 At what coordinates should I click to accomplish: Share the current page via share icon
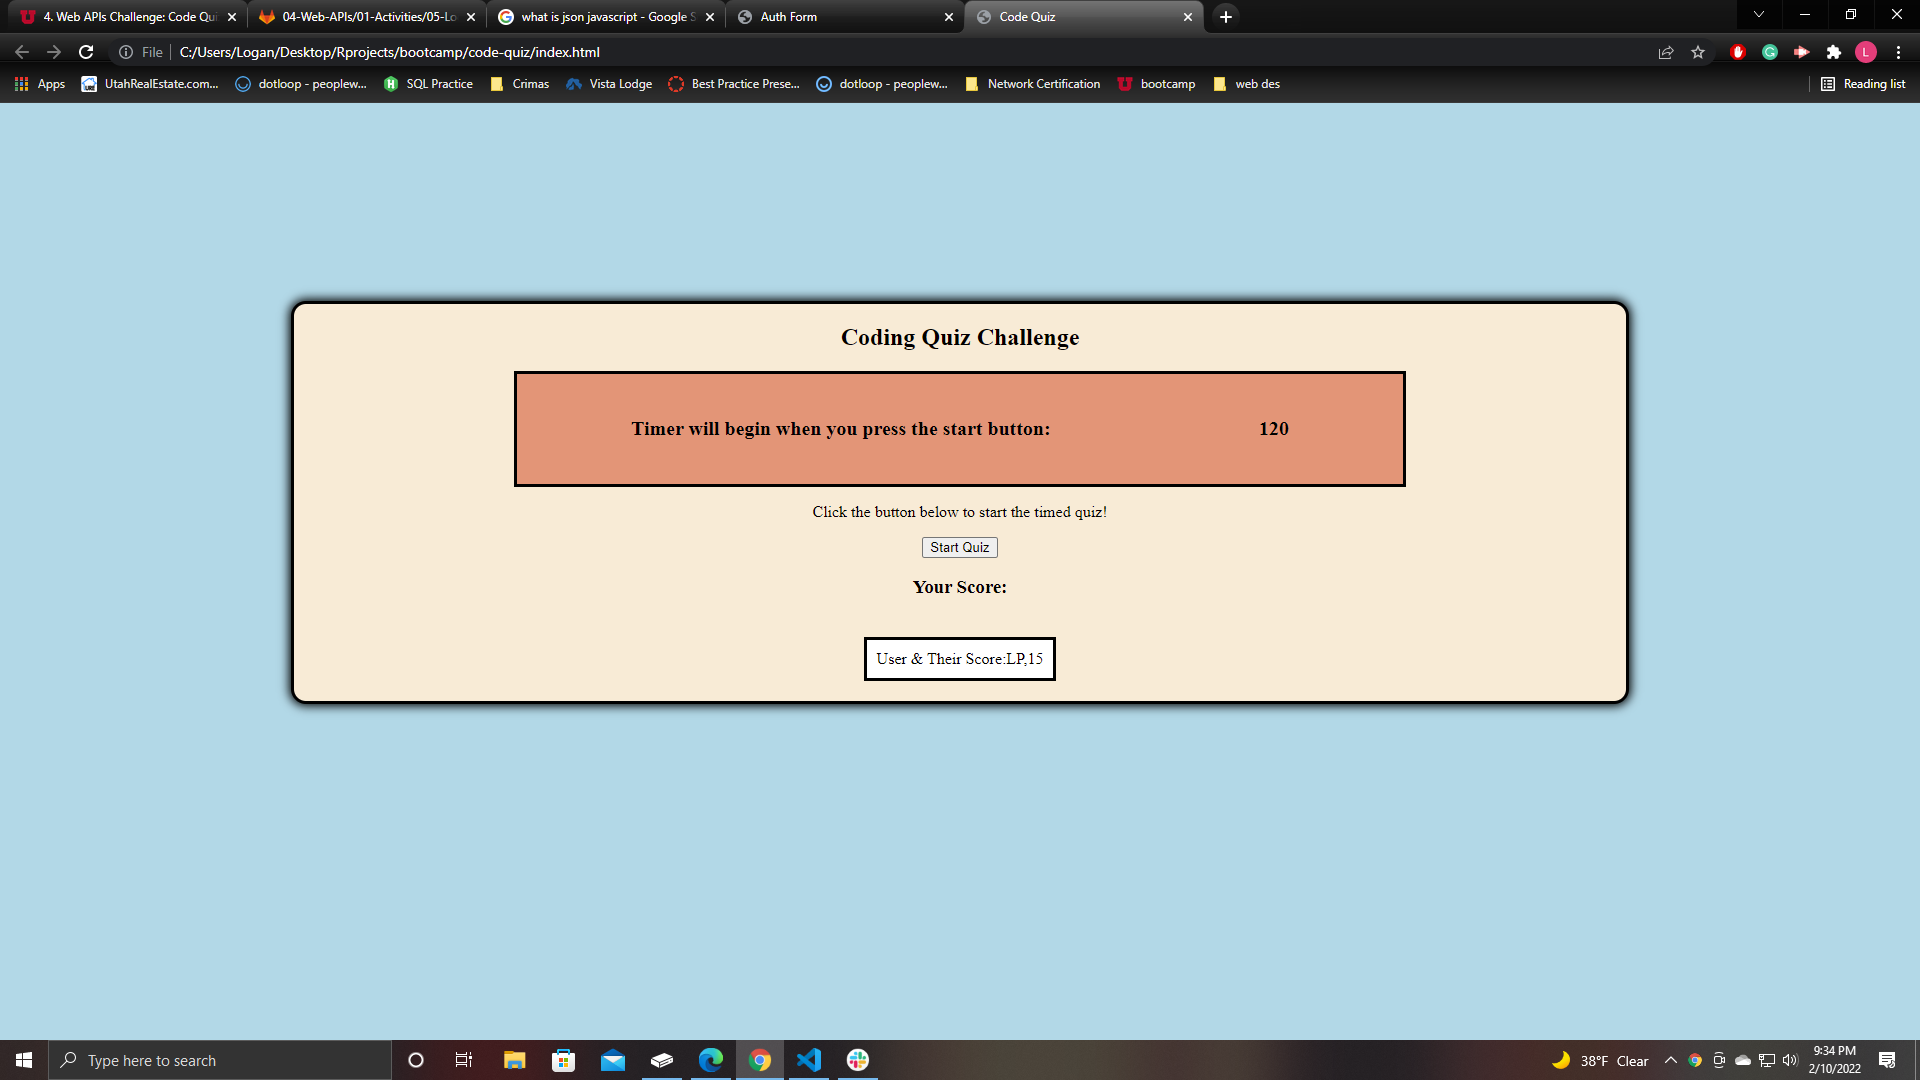[x=1665, y=52]
